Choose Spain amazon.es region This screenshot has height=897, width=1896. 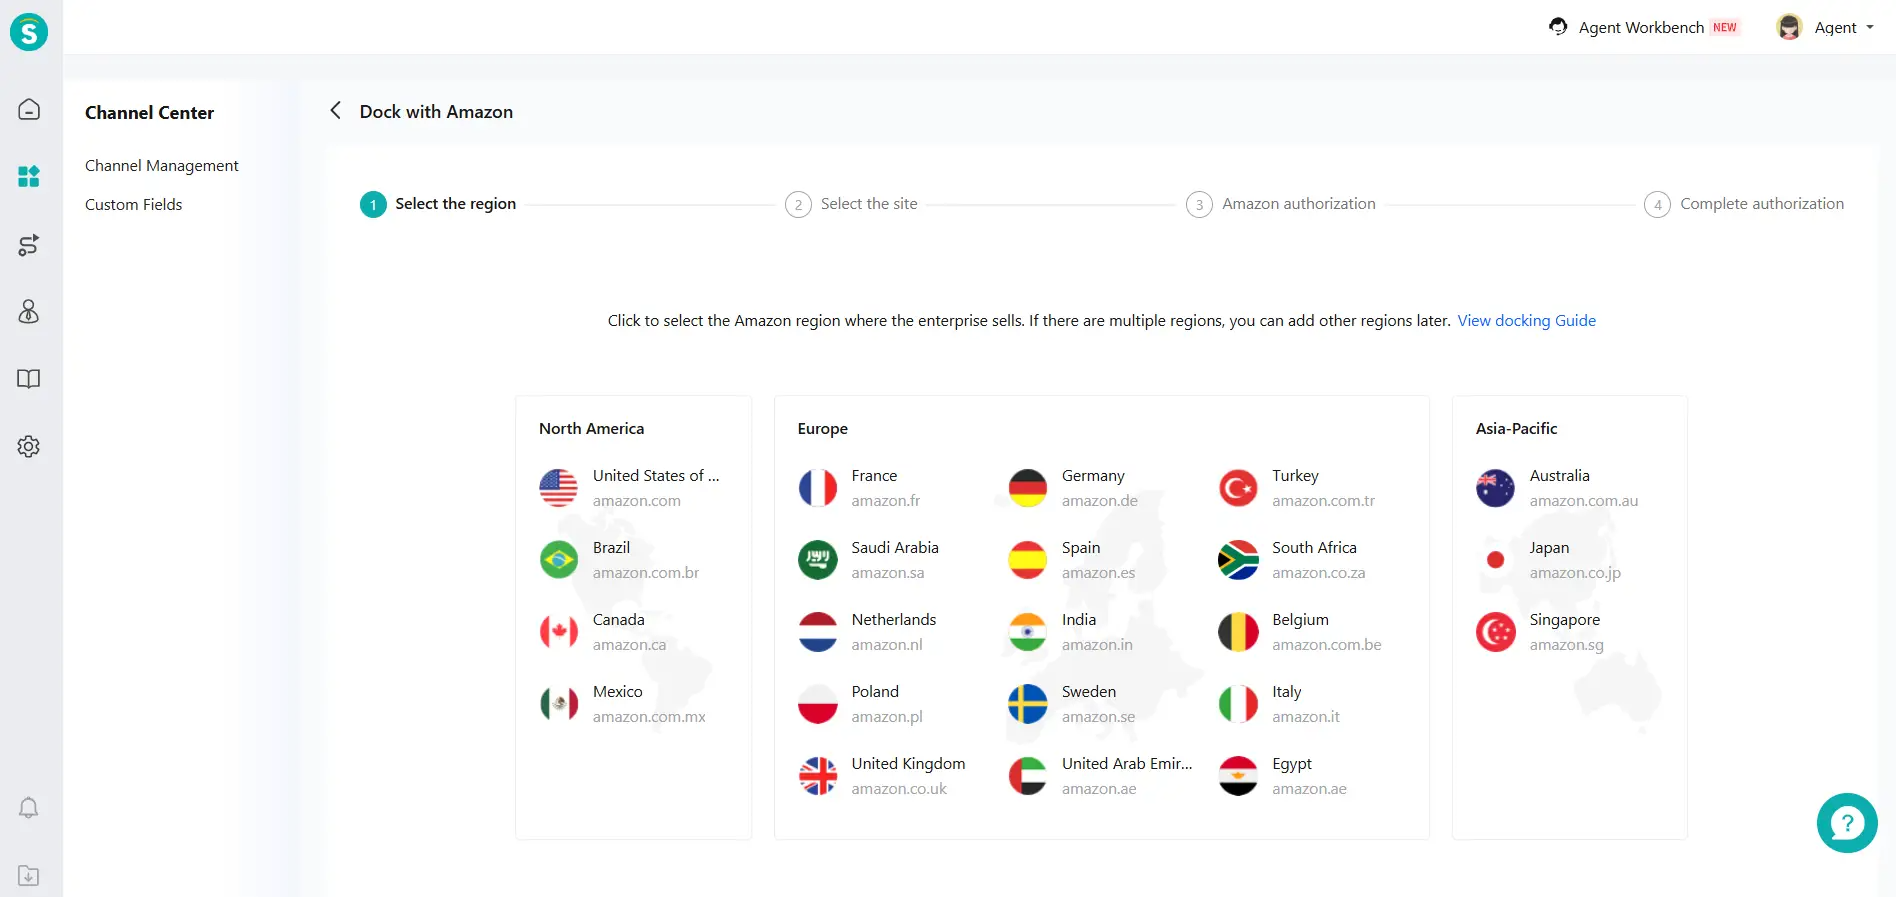(1072, 560)
